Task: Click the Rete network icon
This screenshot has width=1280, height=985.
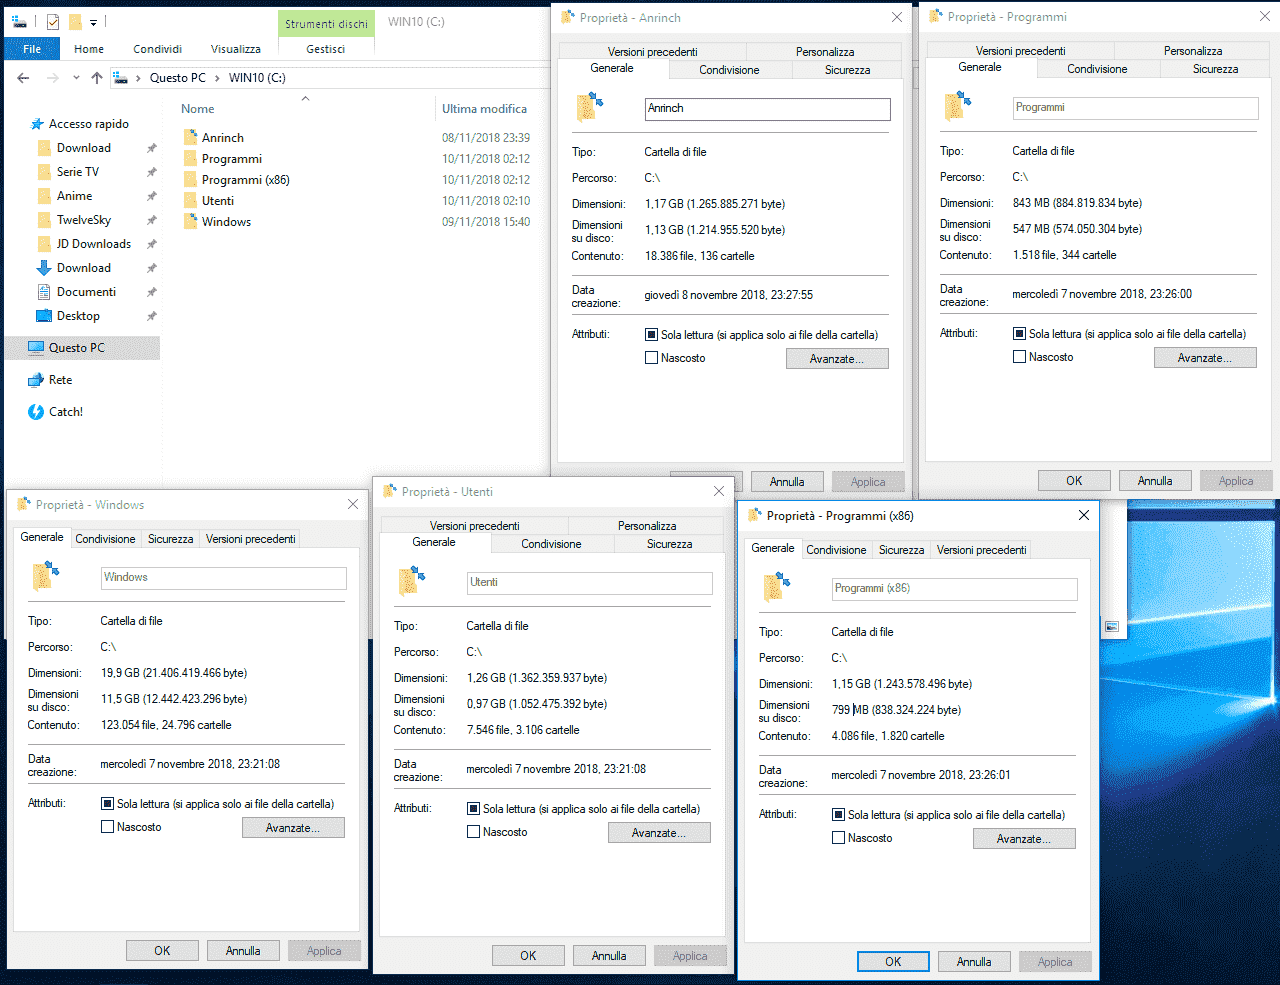Action: tap(36, 380)
